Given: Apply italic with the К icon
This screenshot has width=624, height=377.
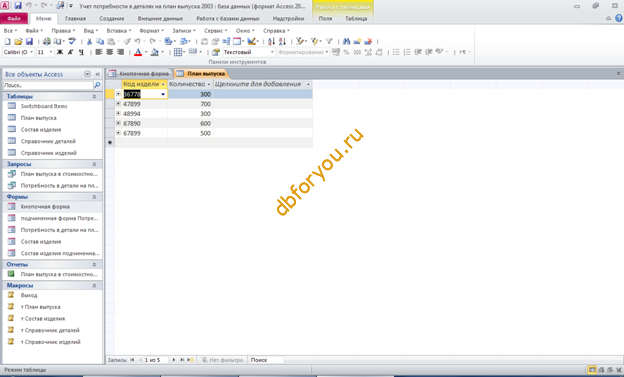Looking at the screenshot, I should (x=70, y=52).
